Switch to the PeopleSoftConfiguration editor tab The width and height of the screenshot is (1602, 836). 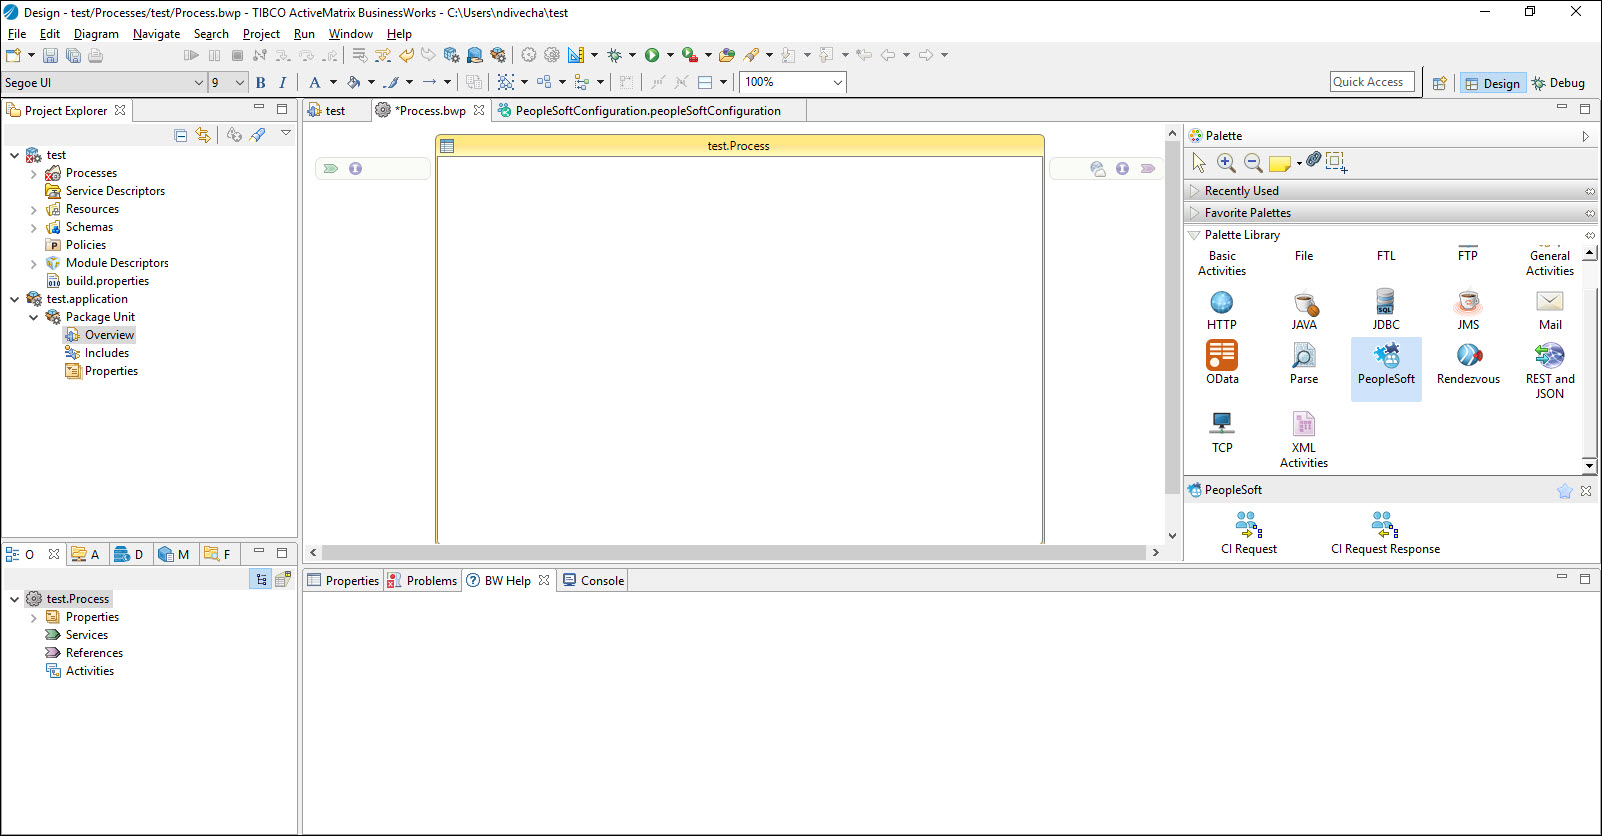point(648,111)
